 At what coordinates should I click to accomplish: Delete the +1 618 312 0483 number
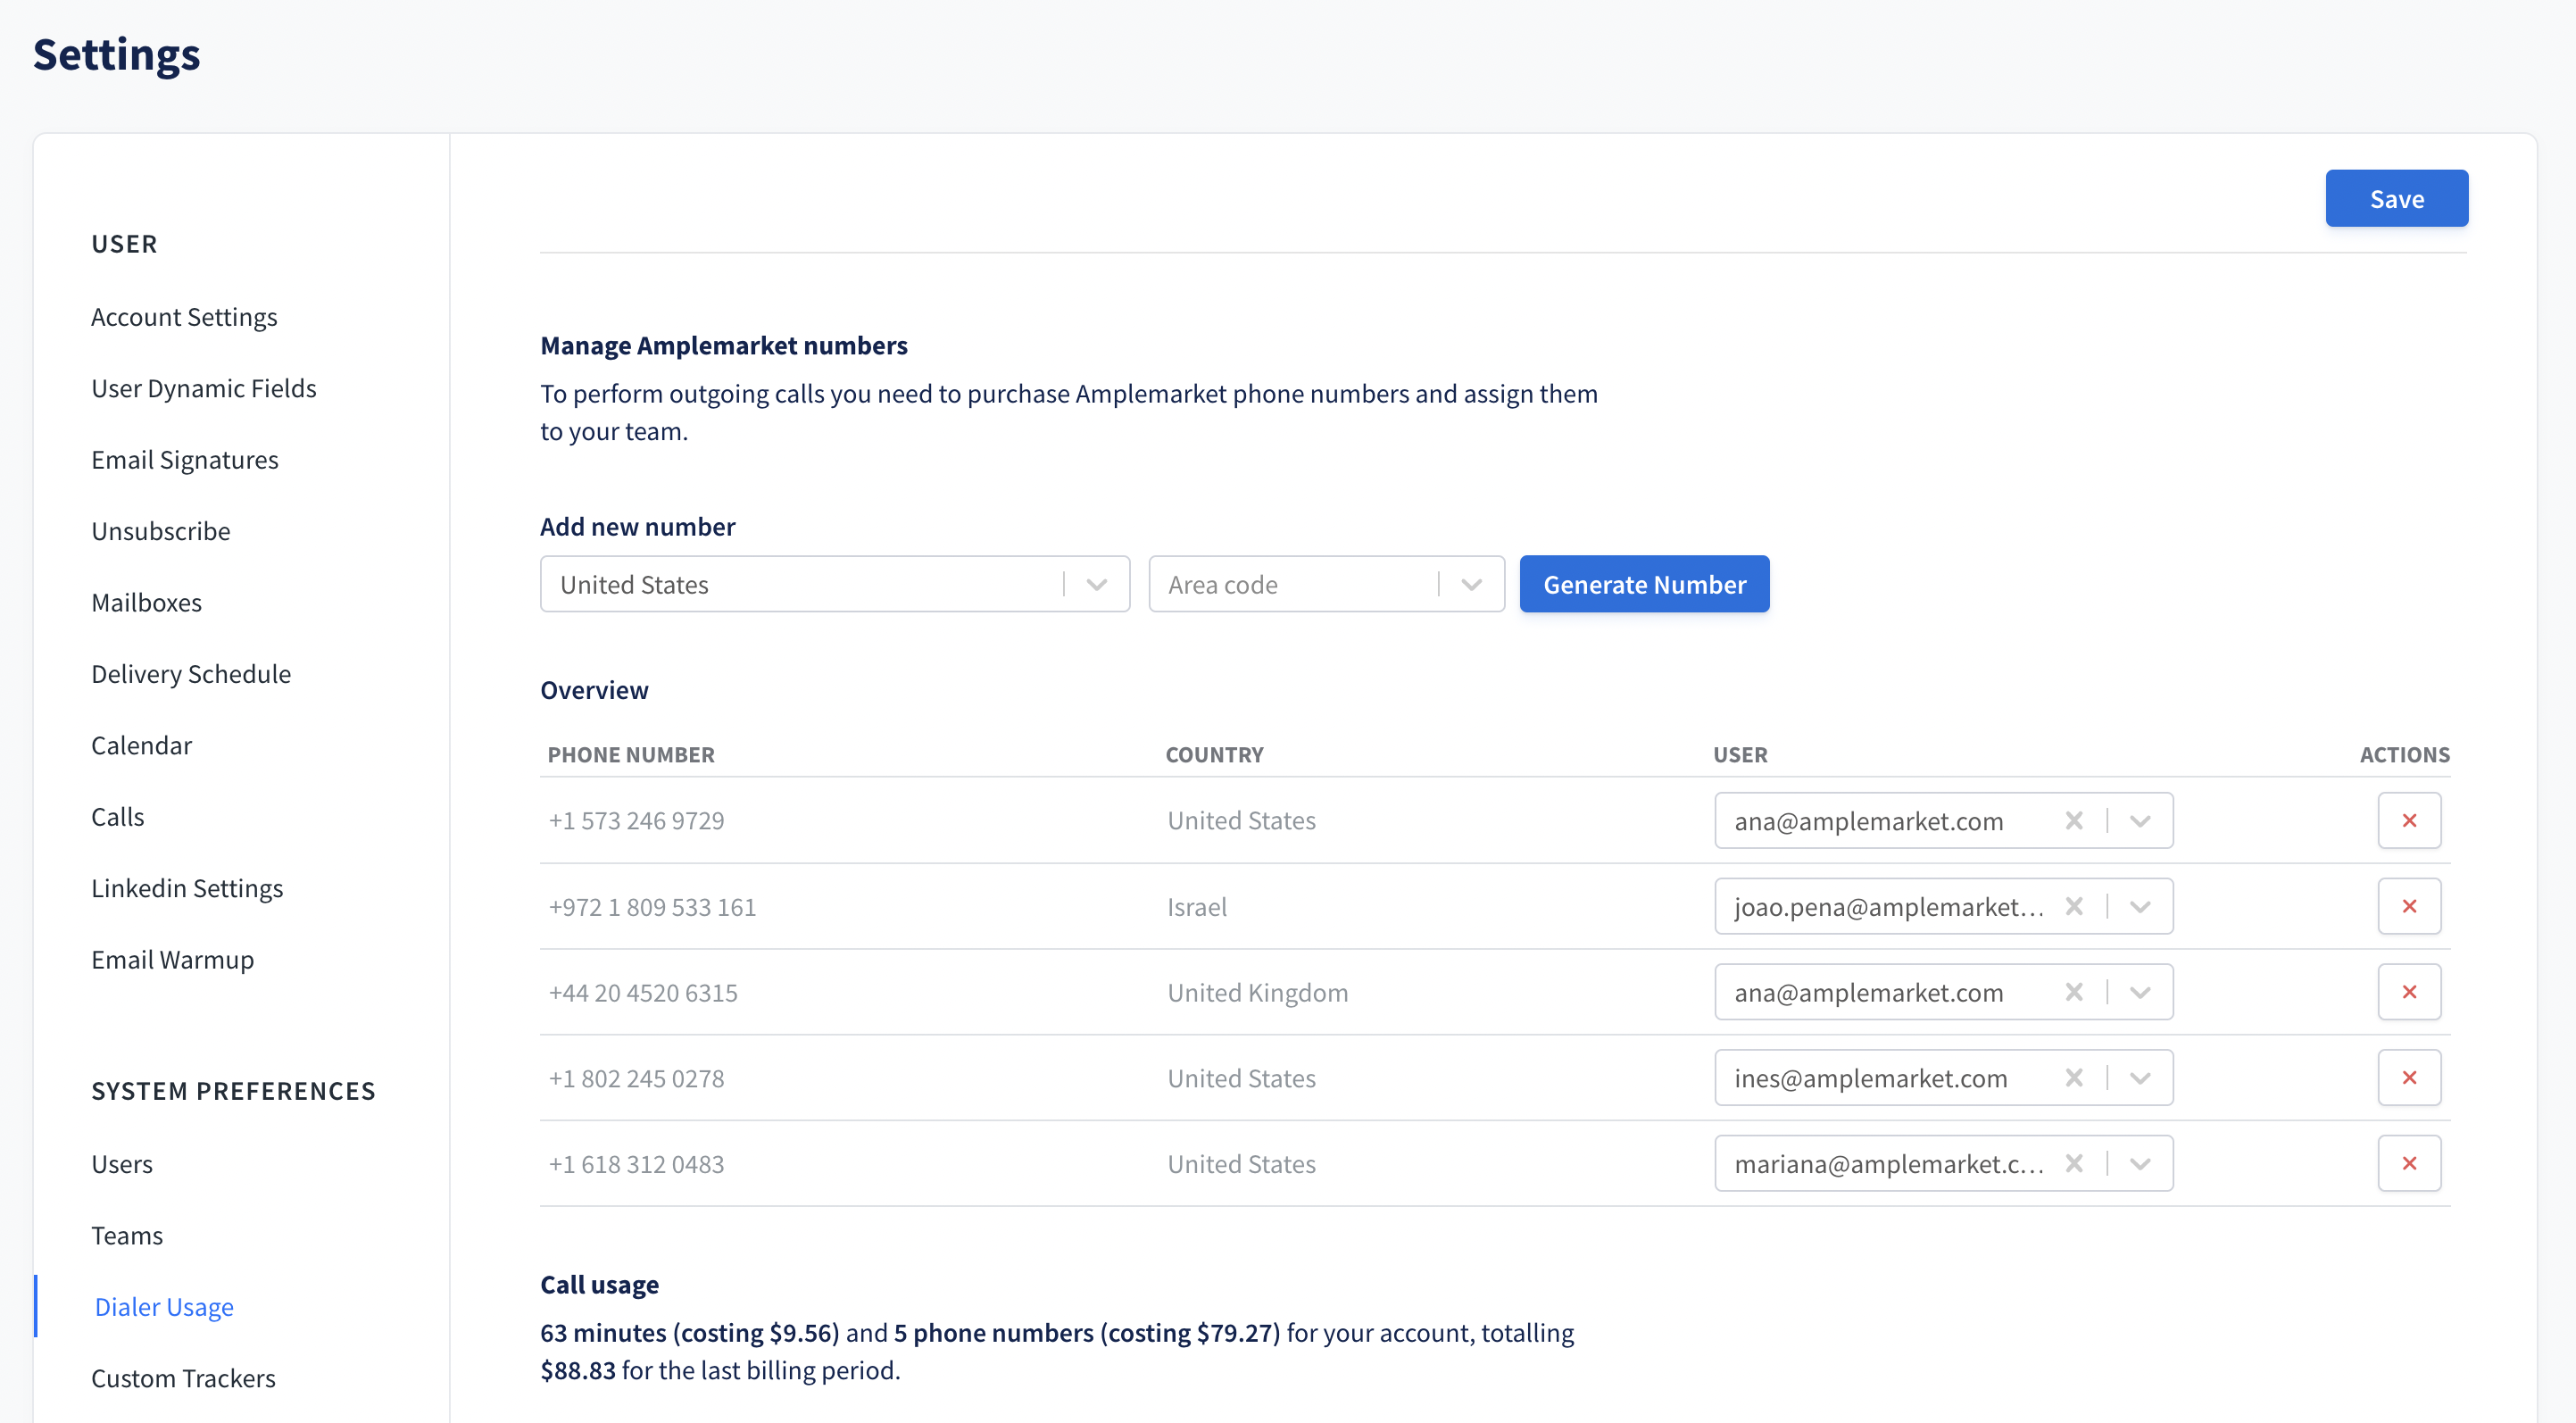point(2408,1163)
